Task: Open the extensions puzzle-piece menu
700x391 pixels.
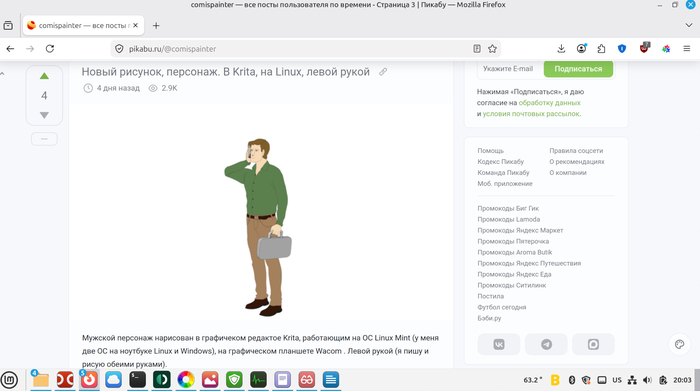Action: click(x=601, y=49)
